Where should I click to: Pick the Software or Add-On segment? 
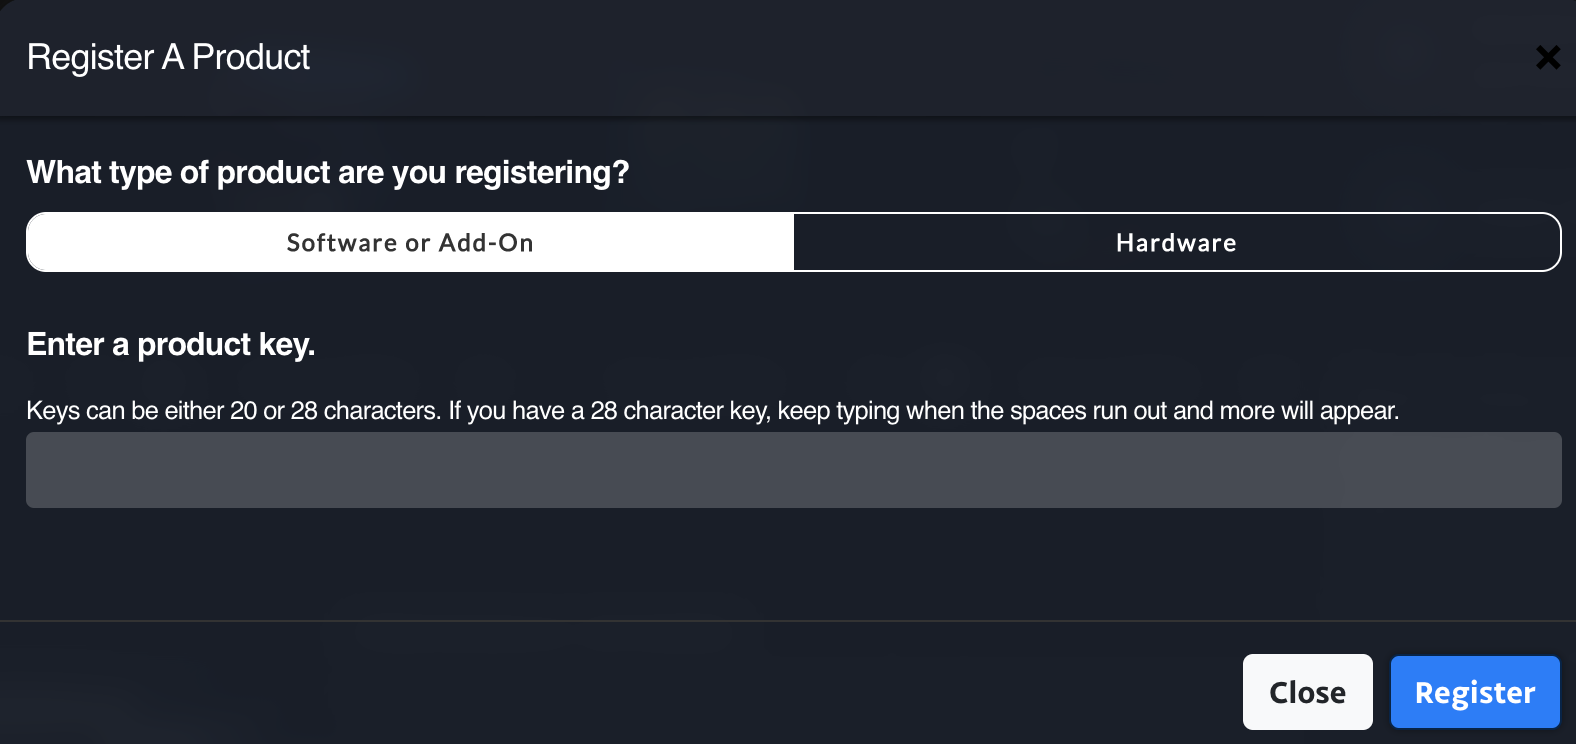(x=410, y=243)
